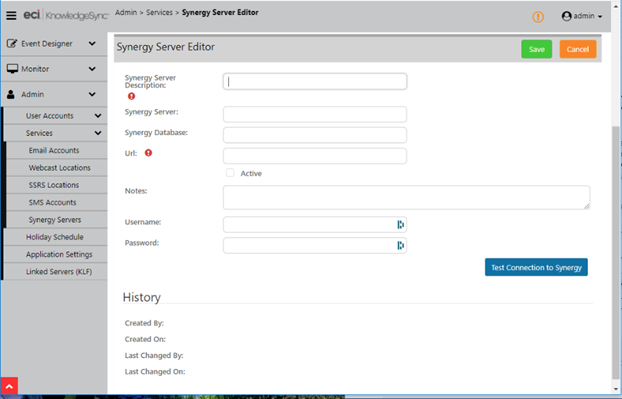This screenshot has height=399, width=622.
Task: Click the admin user avatar icon
Action: pyautogui.click(x=566, y=16)
